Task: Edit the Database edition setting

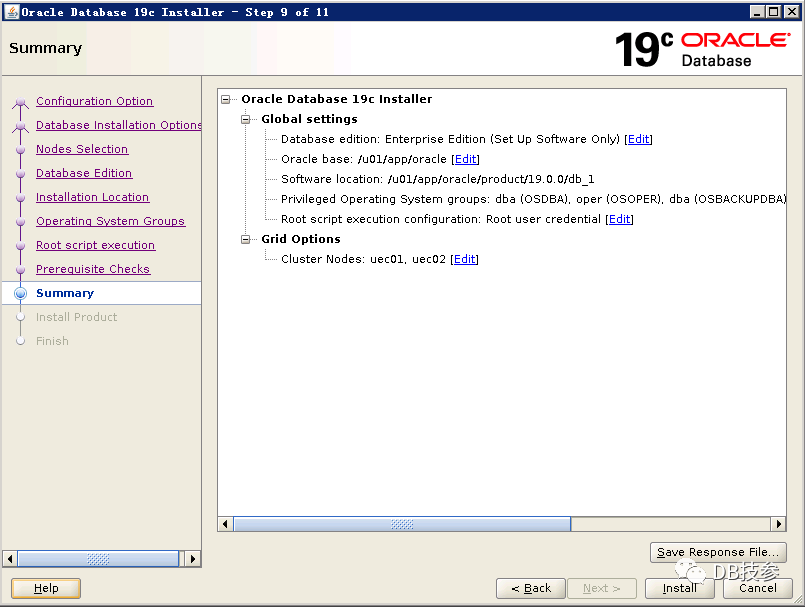Action: tap(638, 139)
